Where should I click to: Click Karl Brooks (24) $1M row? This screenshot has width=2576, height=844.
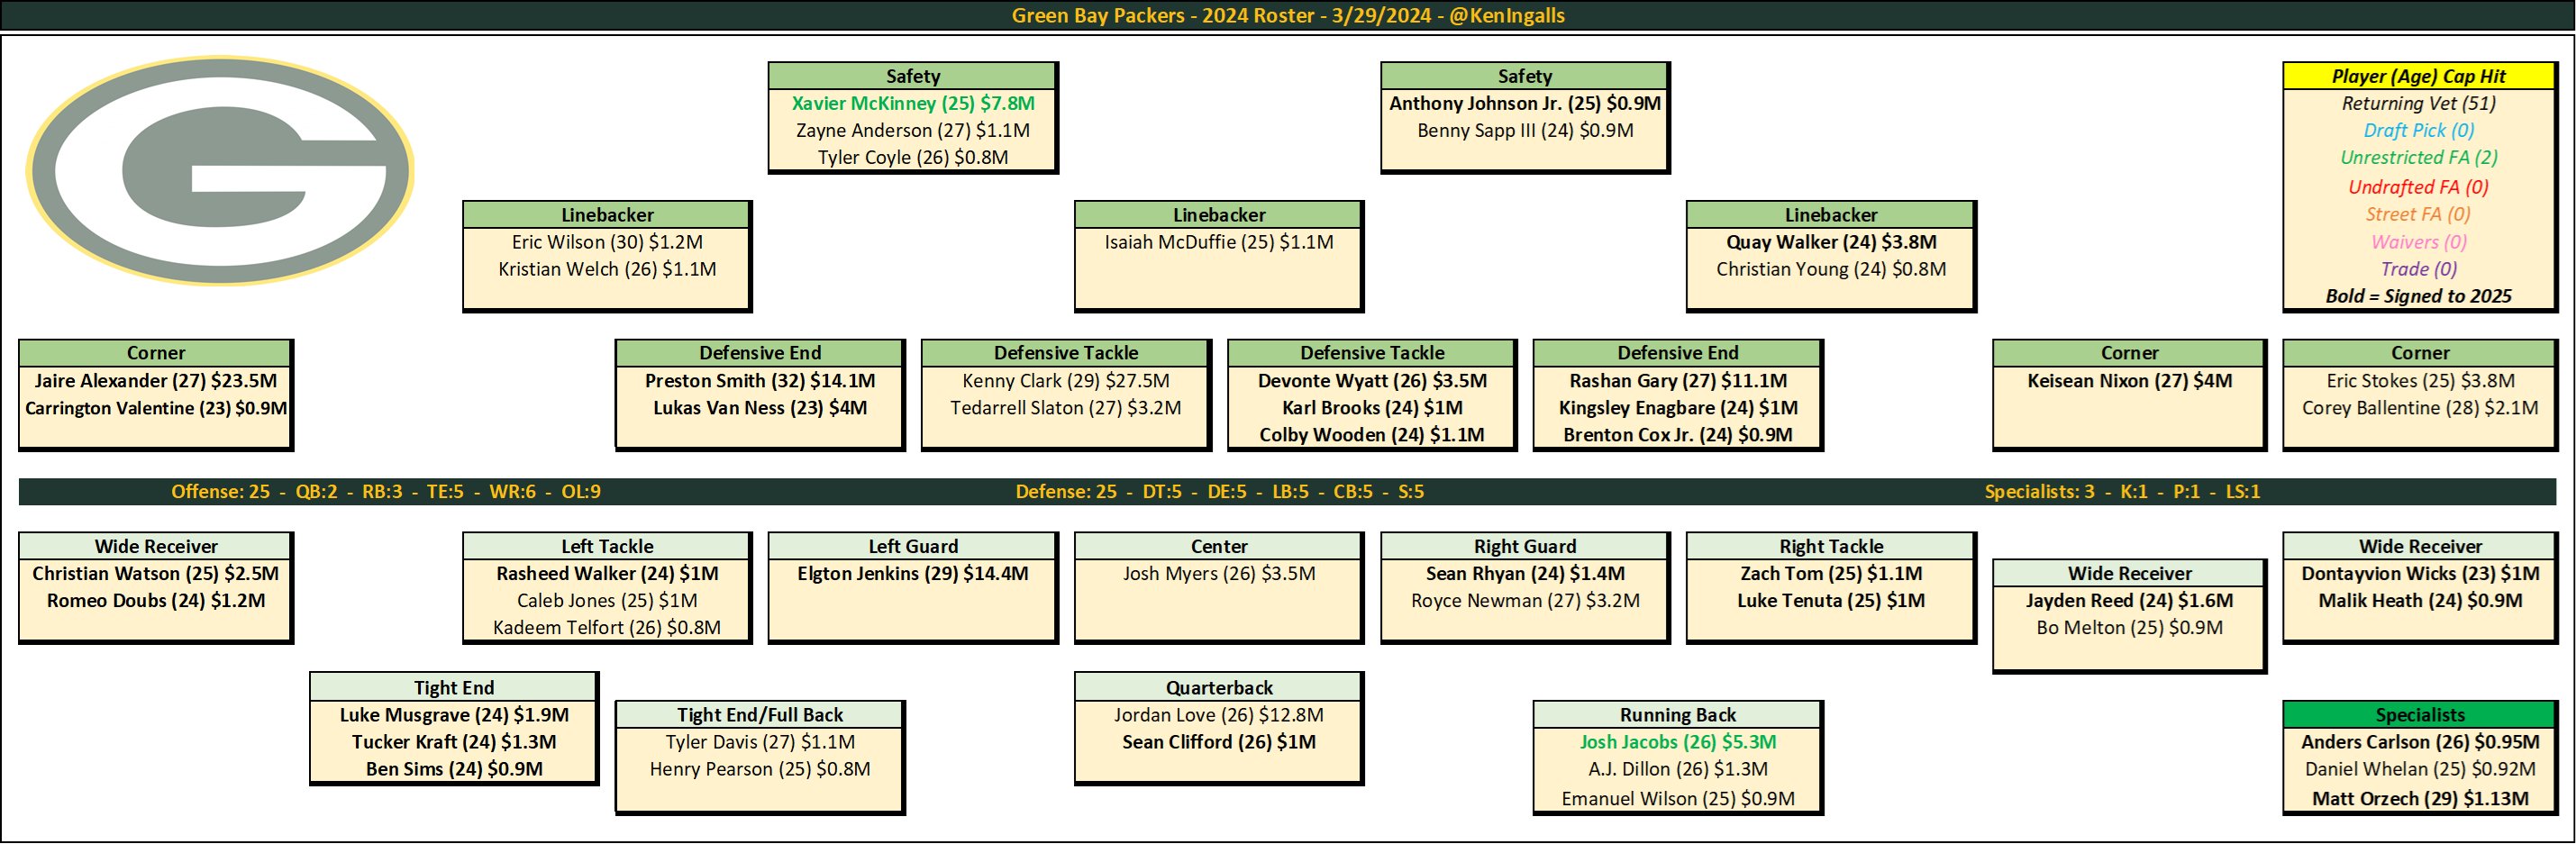click(1372, 408)
